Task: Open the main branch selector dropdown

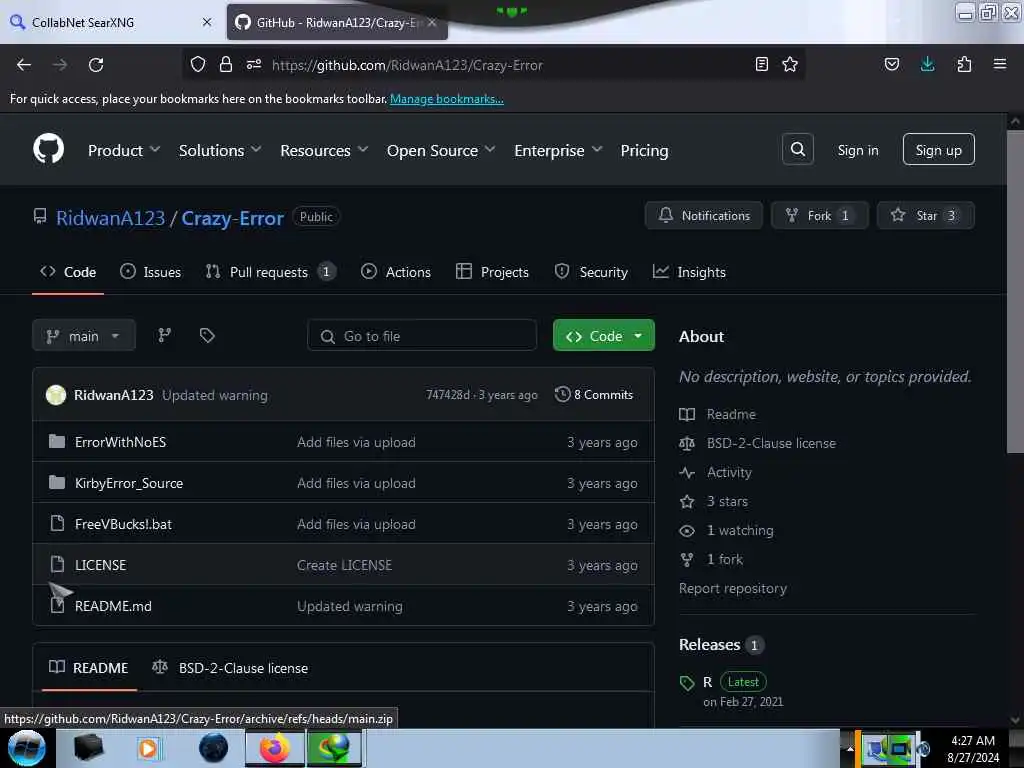Action: (84, 336)
